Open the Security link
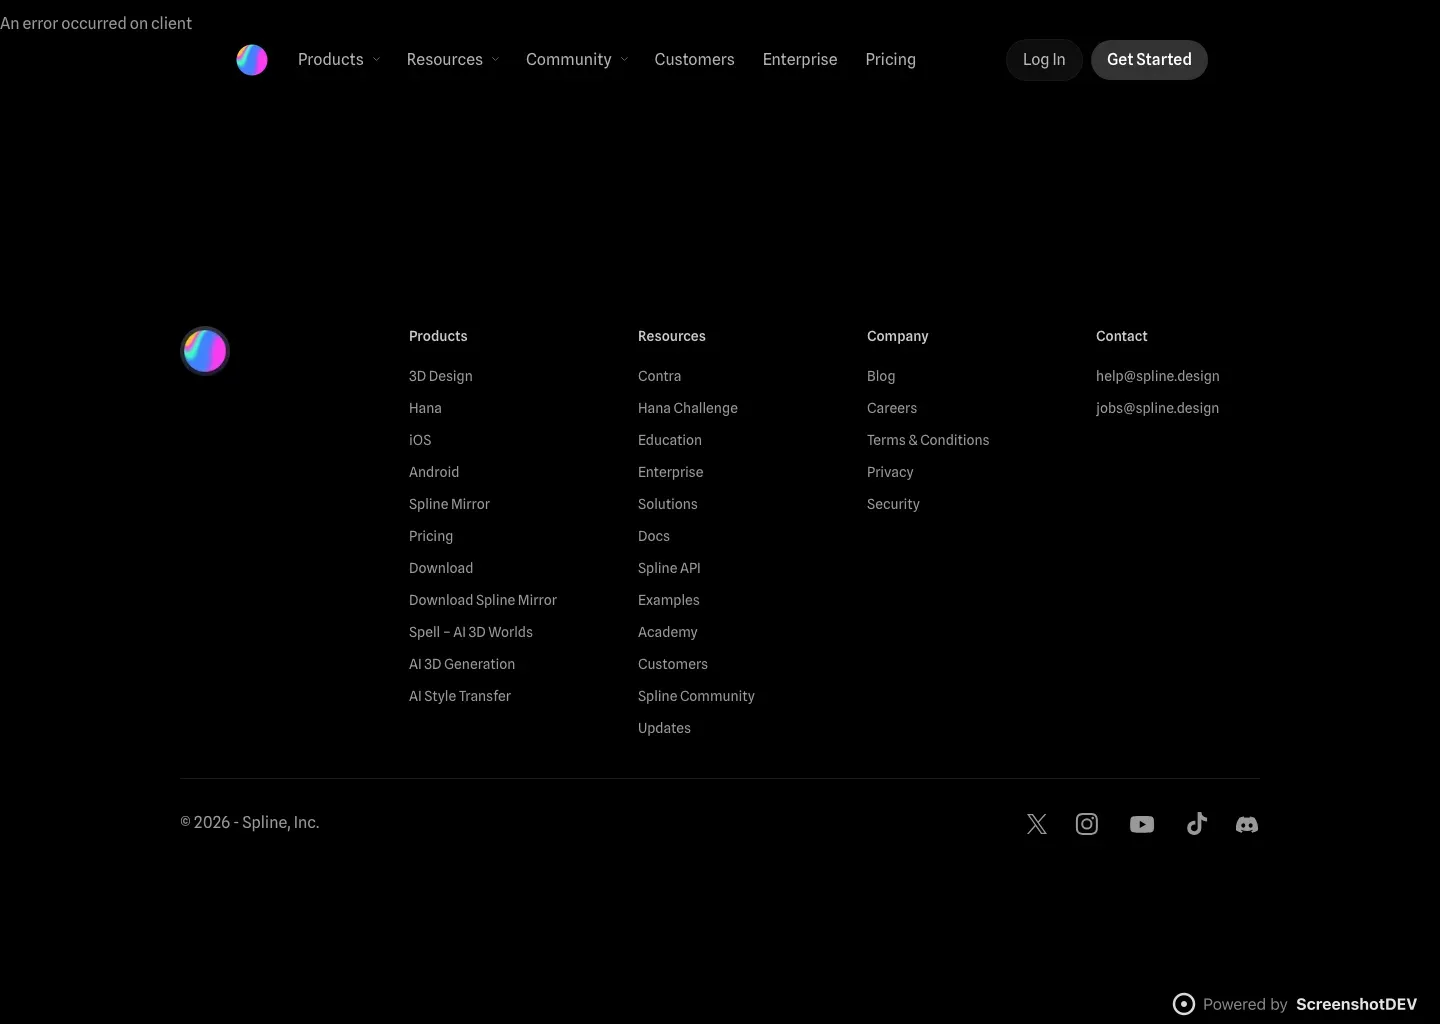 pos(894,504)
